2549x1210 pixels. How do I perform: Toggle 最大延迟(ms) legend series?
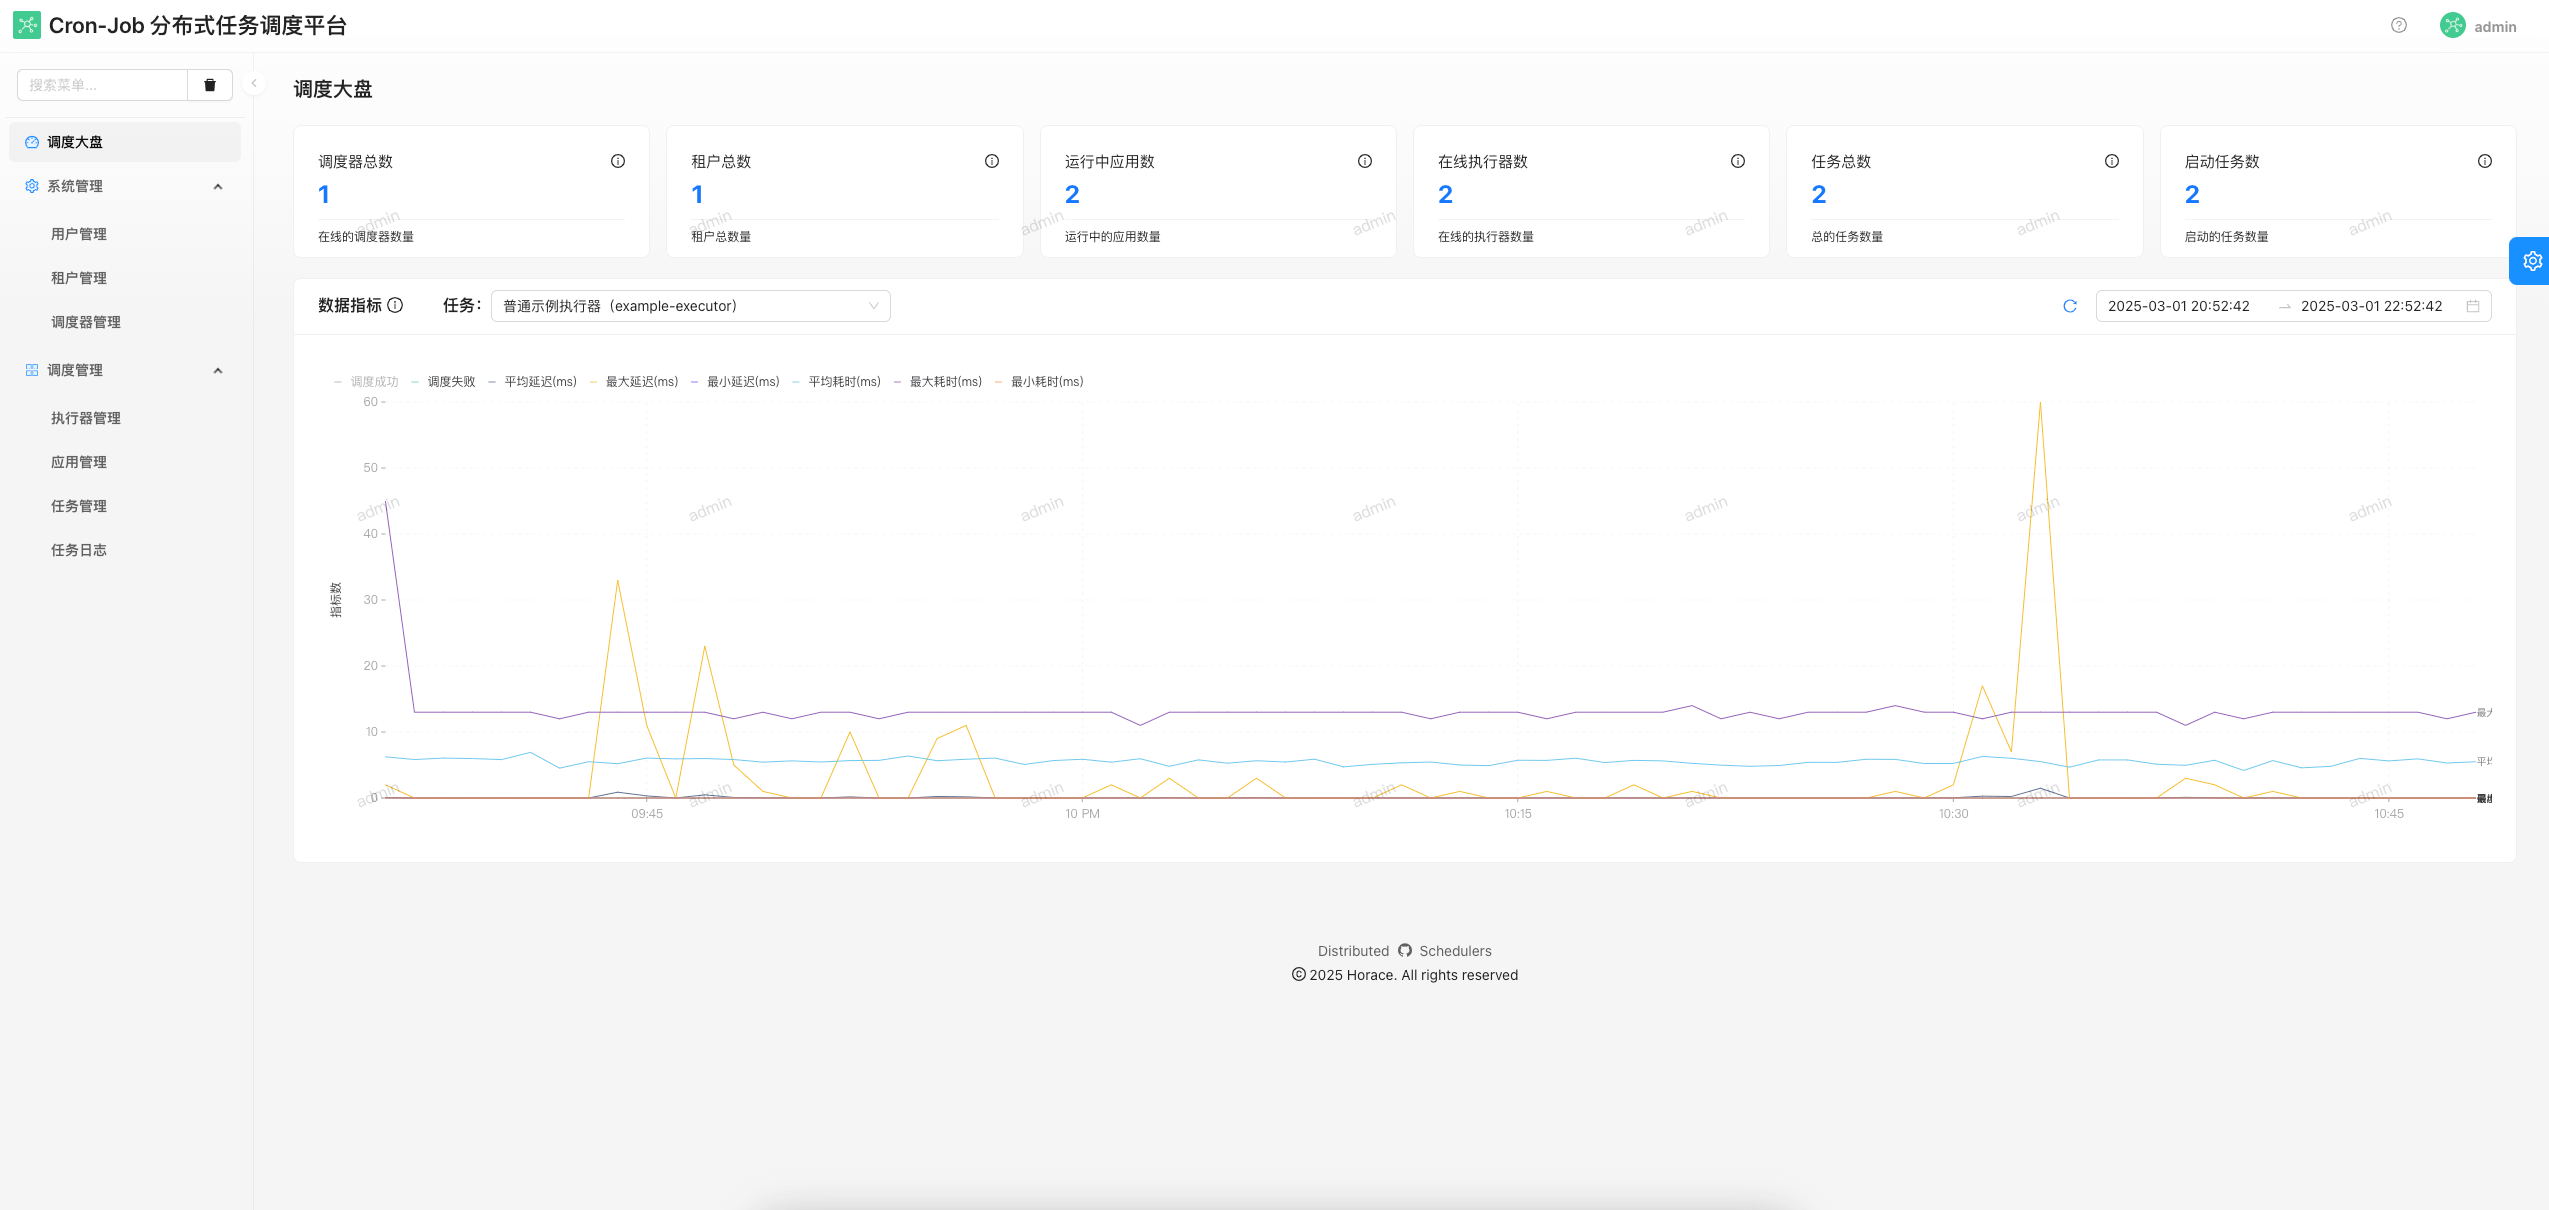click(x=634, y=382)
